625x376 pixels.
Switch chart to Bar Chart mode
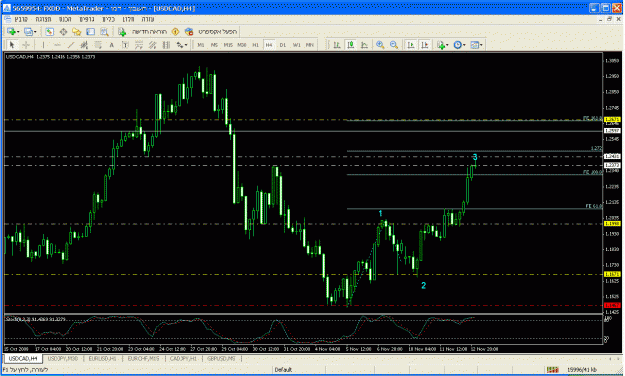pos(337,45)
